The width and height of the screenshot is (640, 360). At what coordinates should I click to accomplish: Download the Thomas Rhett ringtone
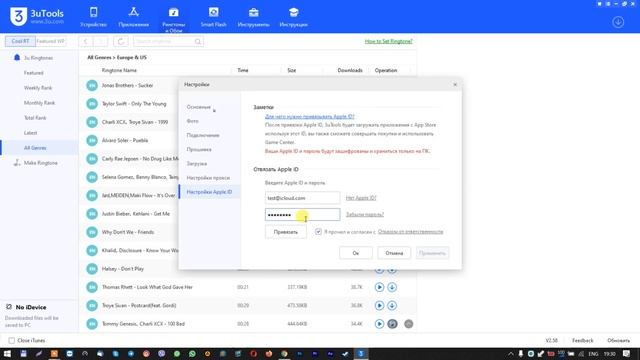pos(392,287)
